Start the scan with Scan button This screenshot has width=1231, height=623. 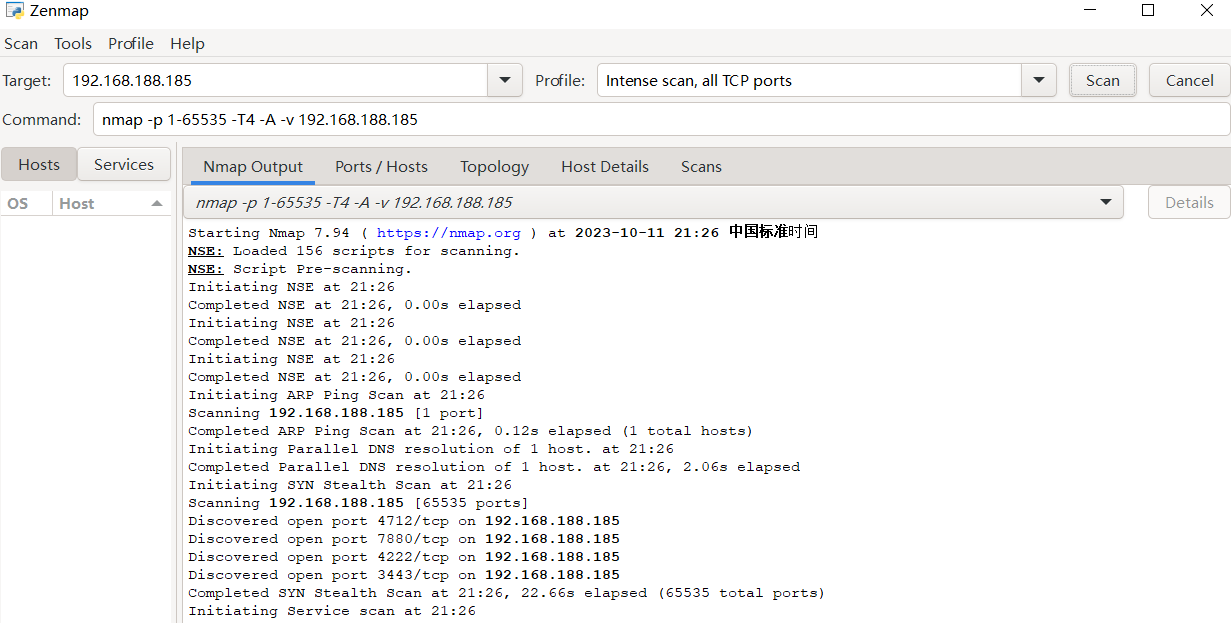click(1103, 80)
